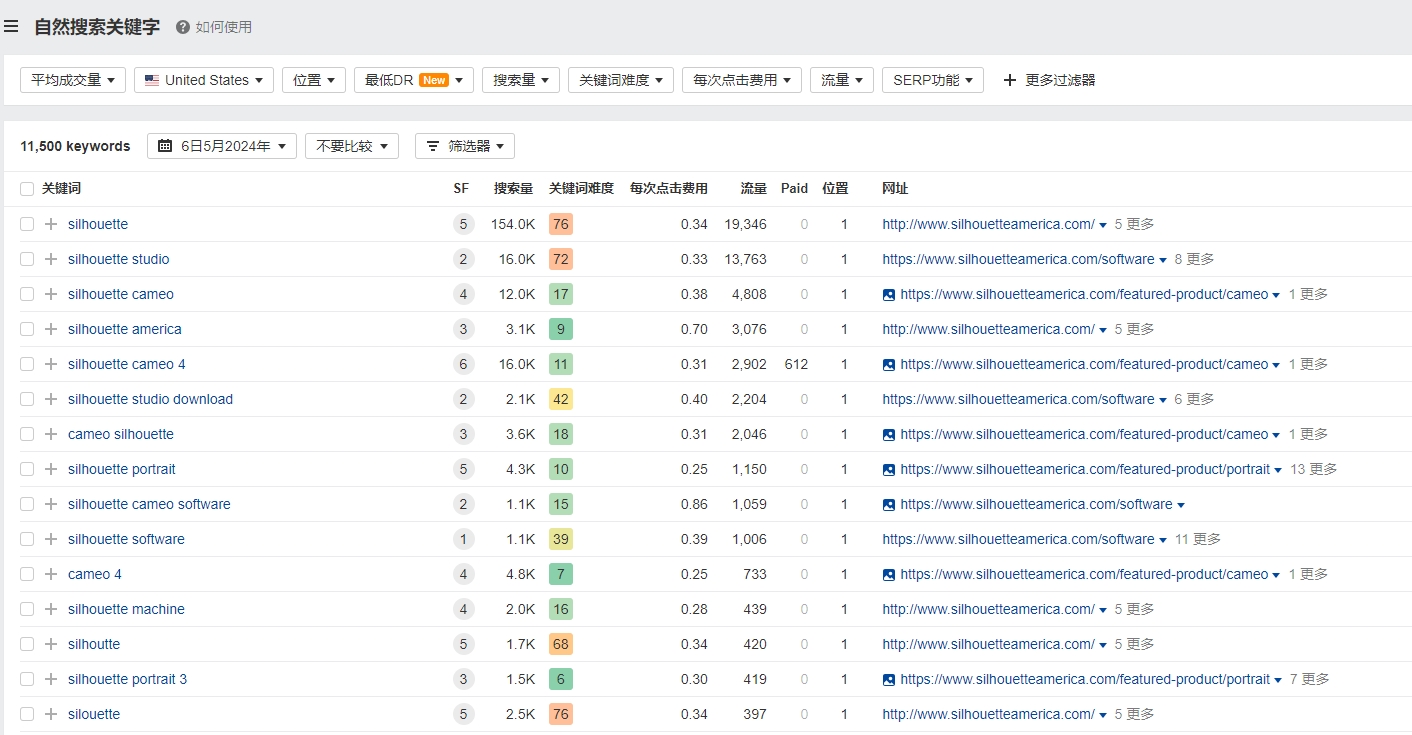The width and height of the screenshot is (1412, 735).
Task: Click plus icon beside silhouette machine
Action: [x=51, y=609]
